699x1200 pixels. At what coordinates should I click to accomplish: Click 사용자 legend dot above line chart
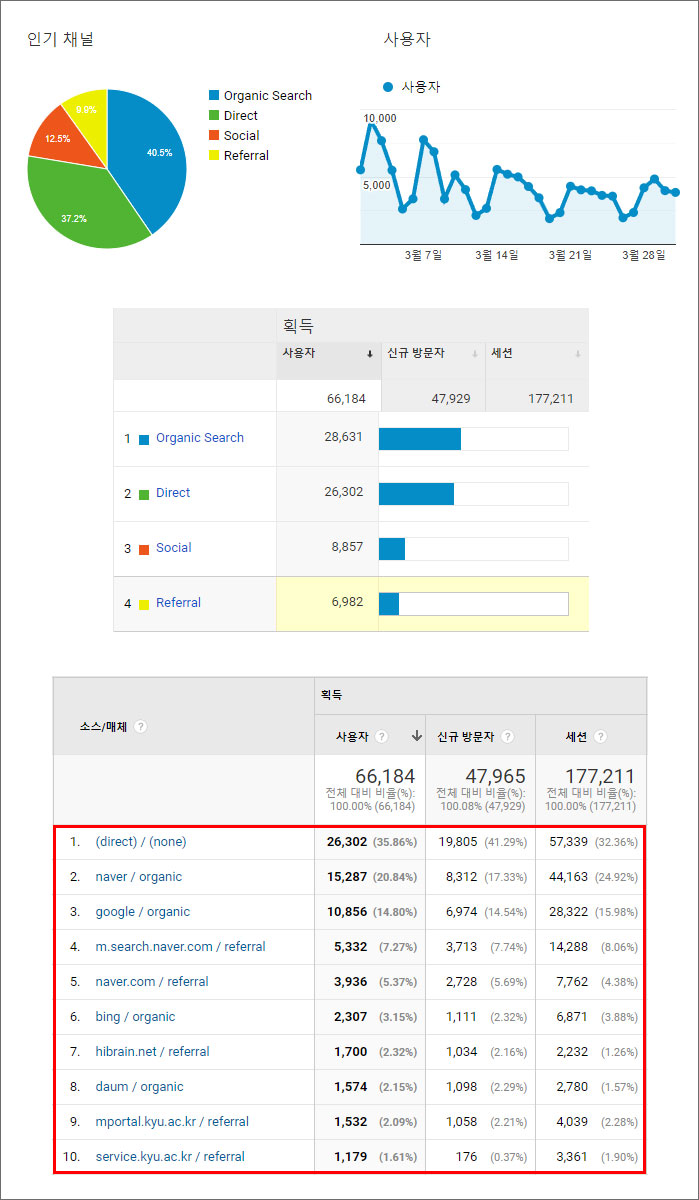pyautogui.click(x=388, y=87)
